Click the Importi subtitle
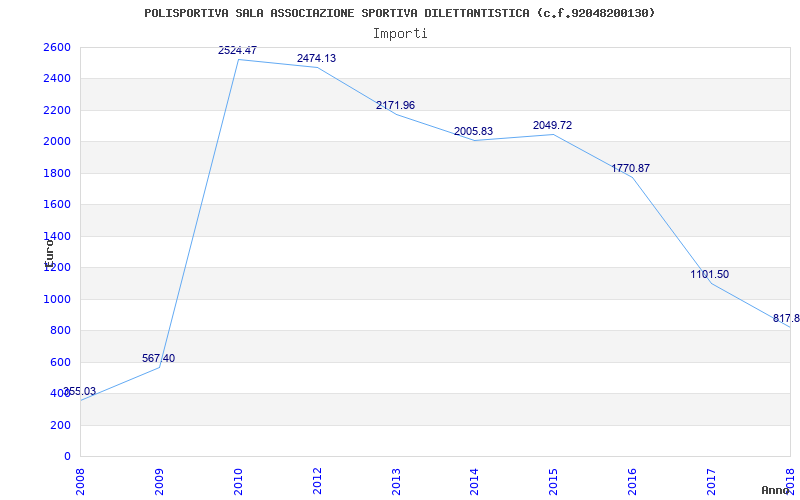The height and width of the screenshot is (500, 800). click(x=400, y=34)
